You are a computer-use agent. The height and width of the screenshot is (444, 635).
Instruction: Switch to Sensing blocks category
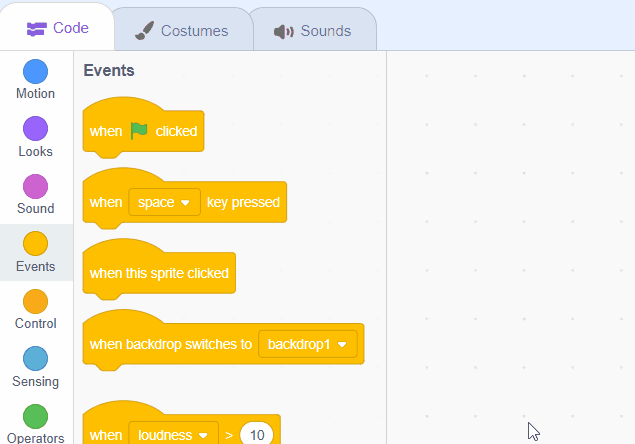(x=35, y=359)
